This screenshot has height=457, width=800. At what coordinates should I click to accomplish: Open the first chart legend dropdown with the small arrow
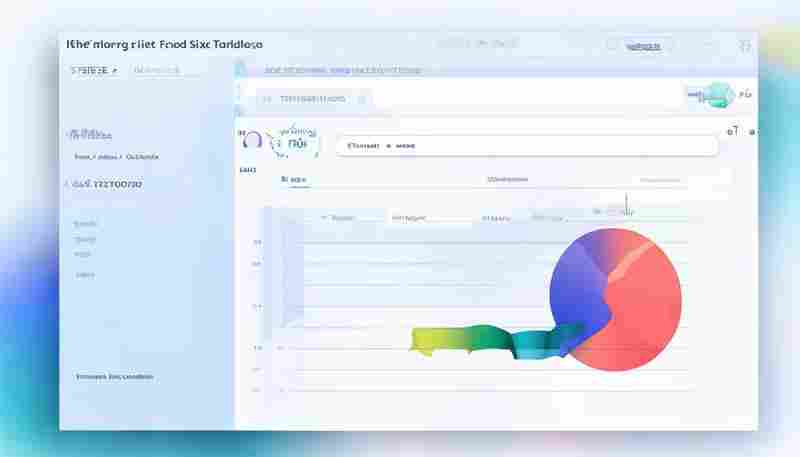[x=338, y=218]
